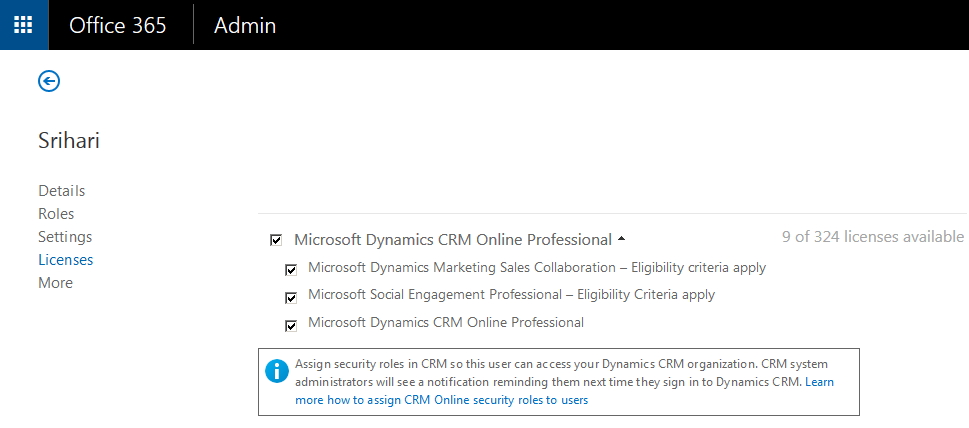Viewport: 969px width, 428px height.
Task: Uncheck Microsoft Dynamics CRM Online Professional parent checkbox
Action: click(276, 240)
